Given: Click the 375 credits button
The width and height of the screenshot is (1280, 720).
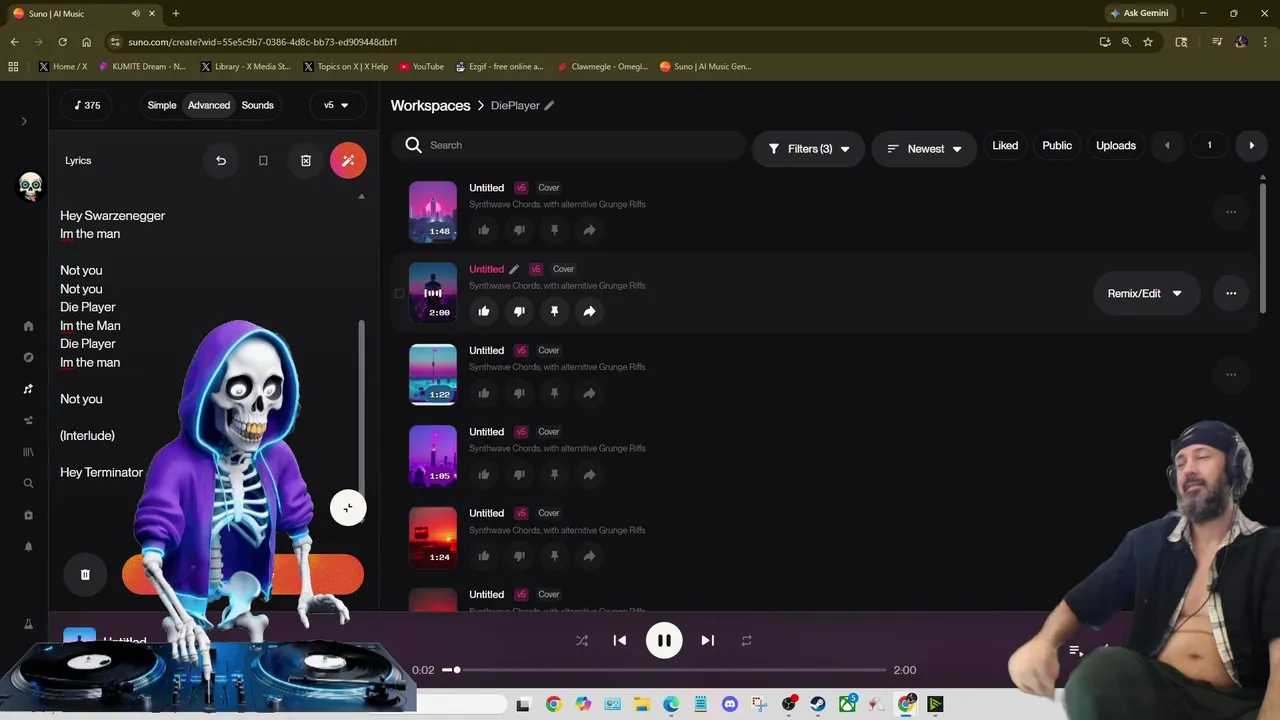Looking at the screenshot, I should (x=87, y=105).
